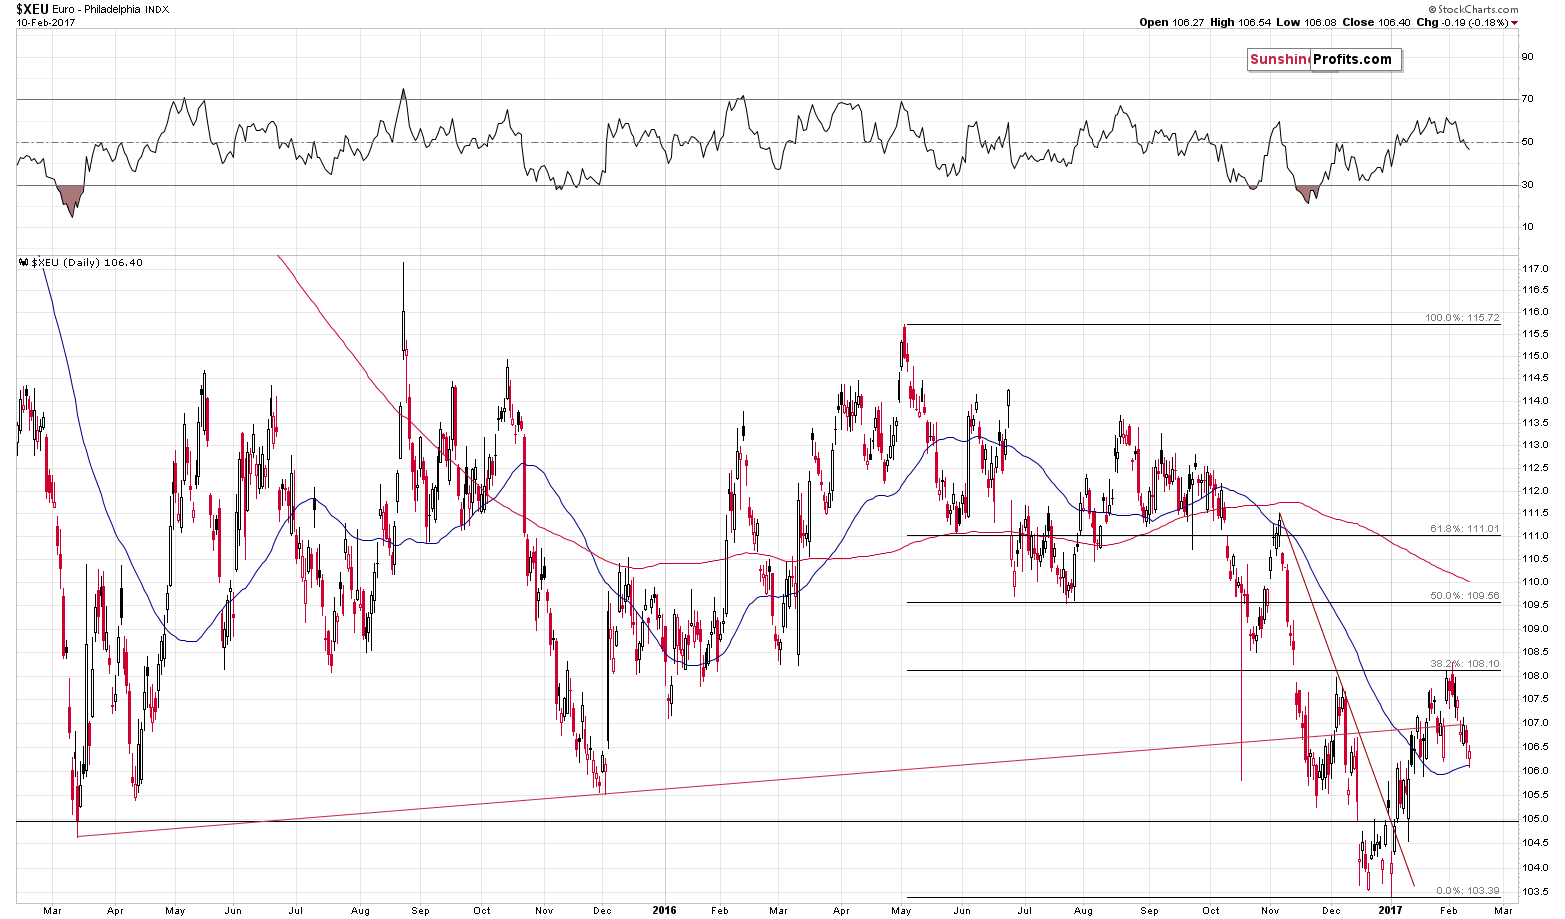Click the 111.5 price axis label
Screen dimensions: 1565x919
point(1535,513)
